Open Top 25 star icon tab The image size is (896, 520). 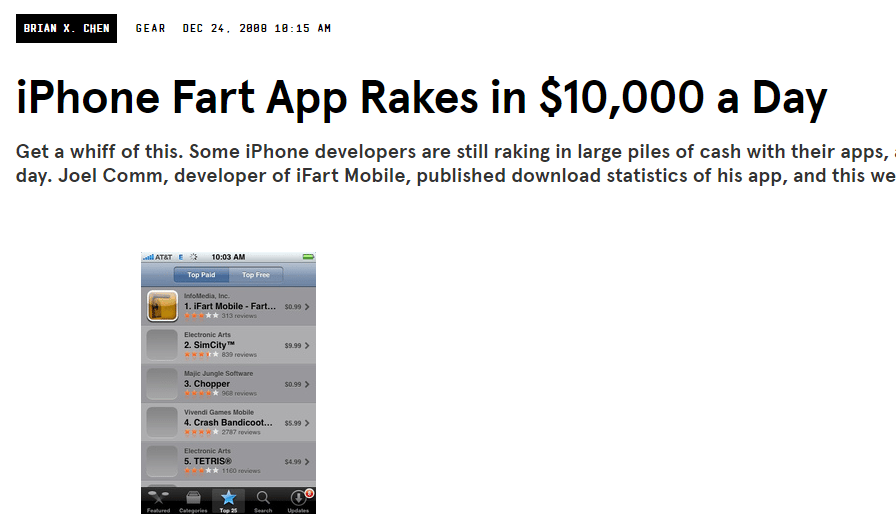(x=229, y=501)
